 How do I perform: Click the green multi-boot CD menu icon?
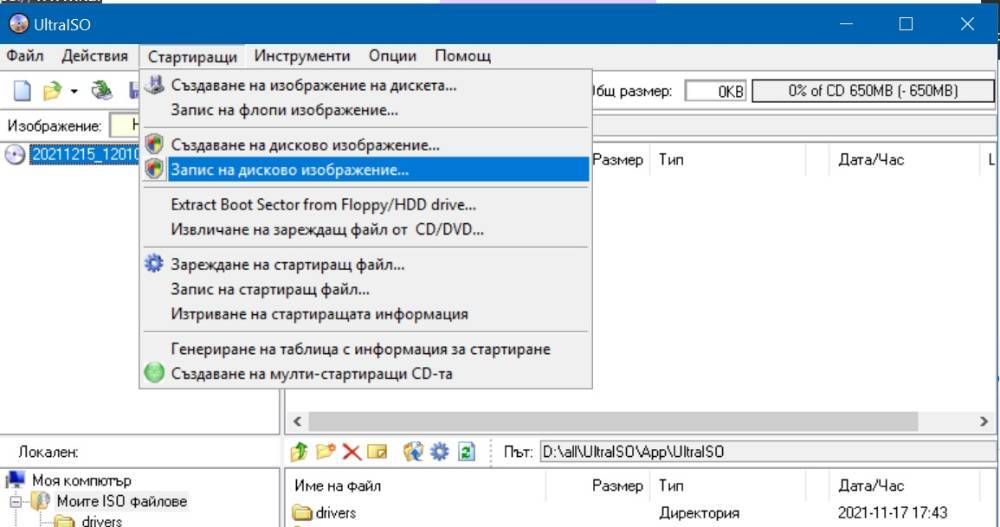tap(154, 373)
